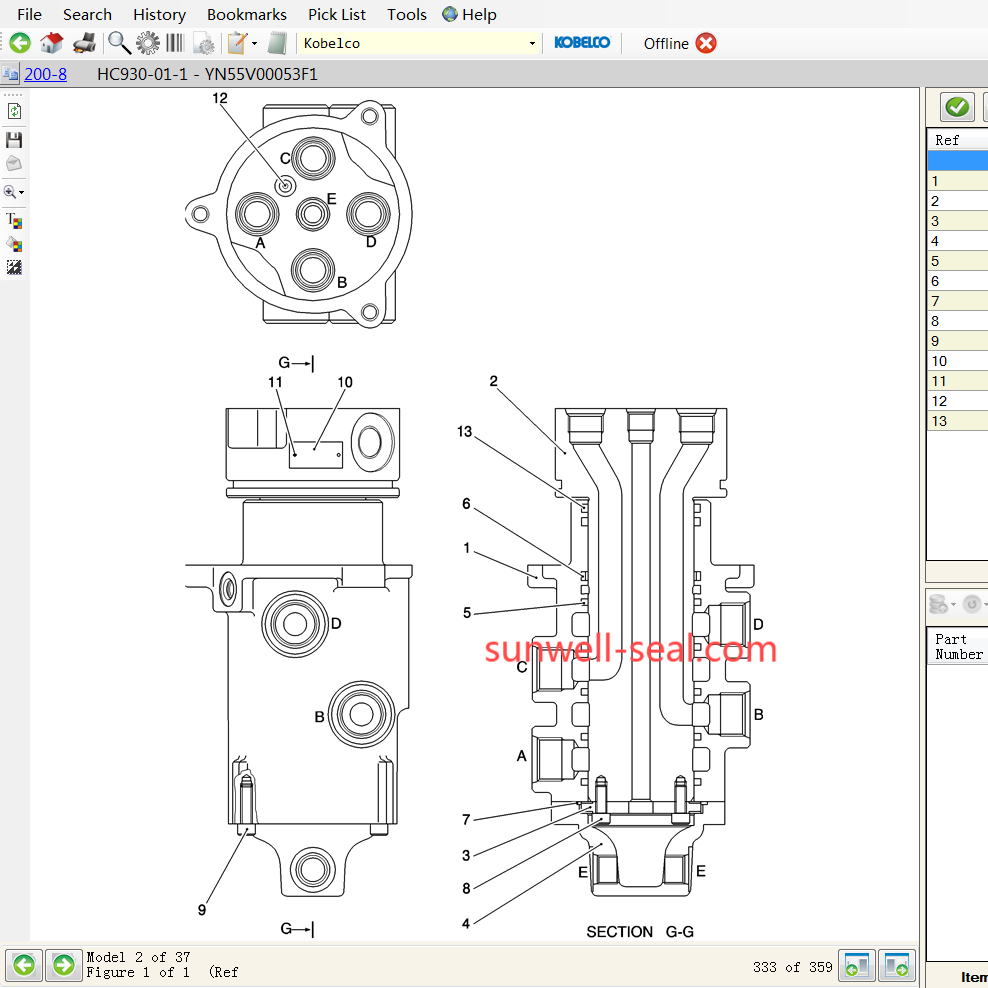Click the previous figure green arrow
The width and height of the screenshot is (988, 988).
coord(24,965)
